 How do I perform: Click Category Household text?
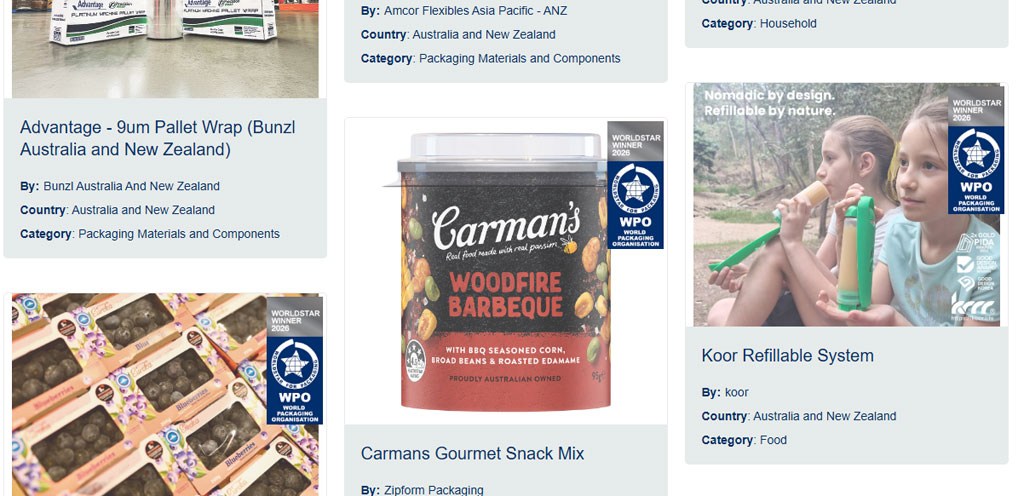[759, 23]
